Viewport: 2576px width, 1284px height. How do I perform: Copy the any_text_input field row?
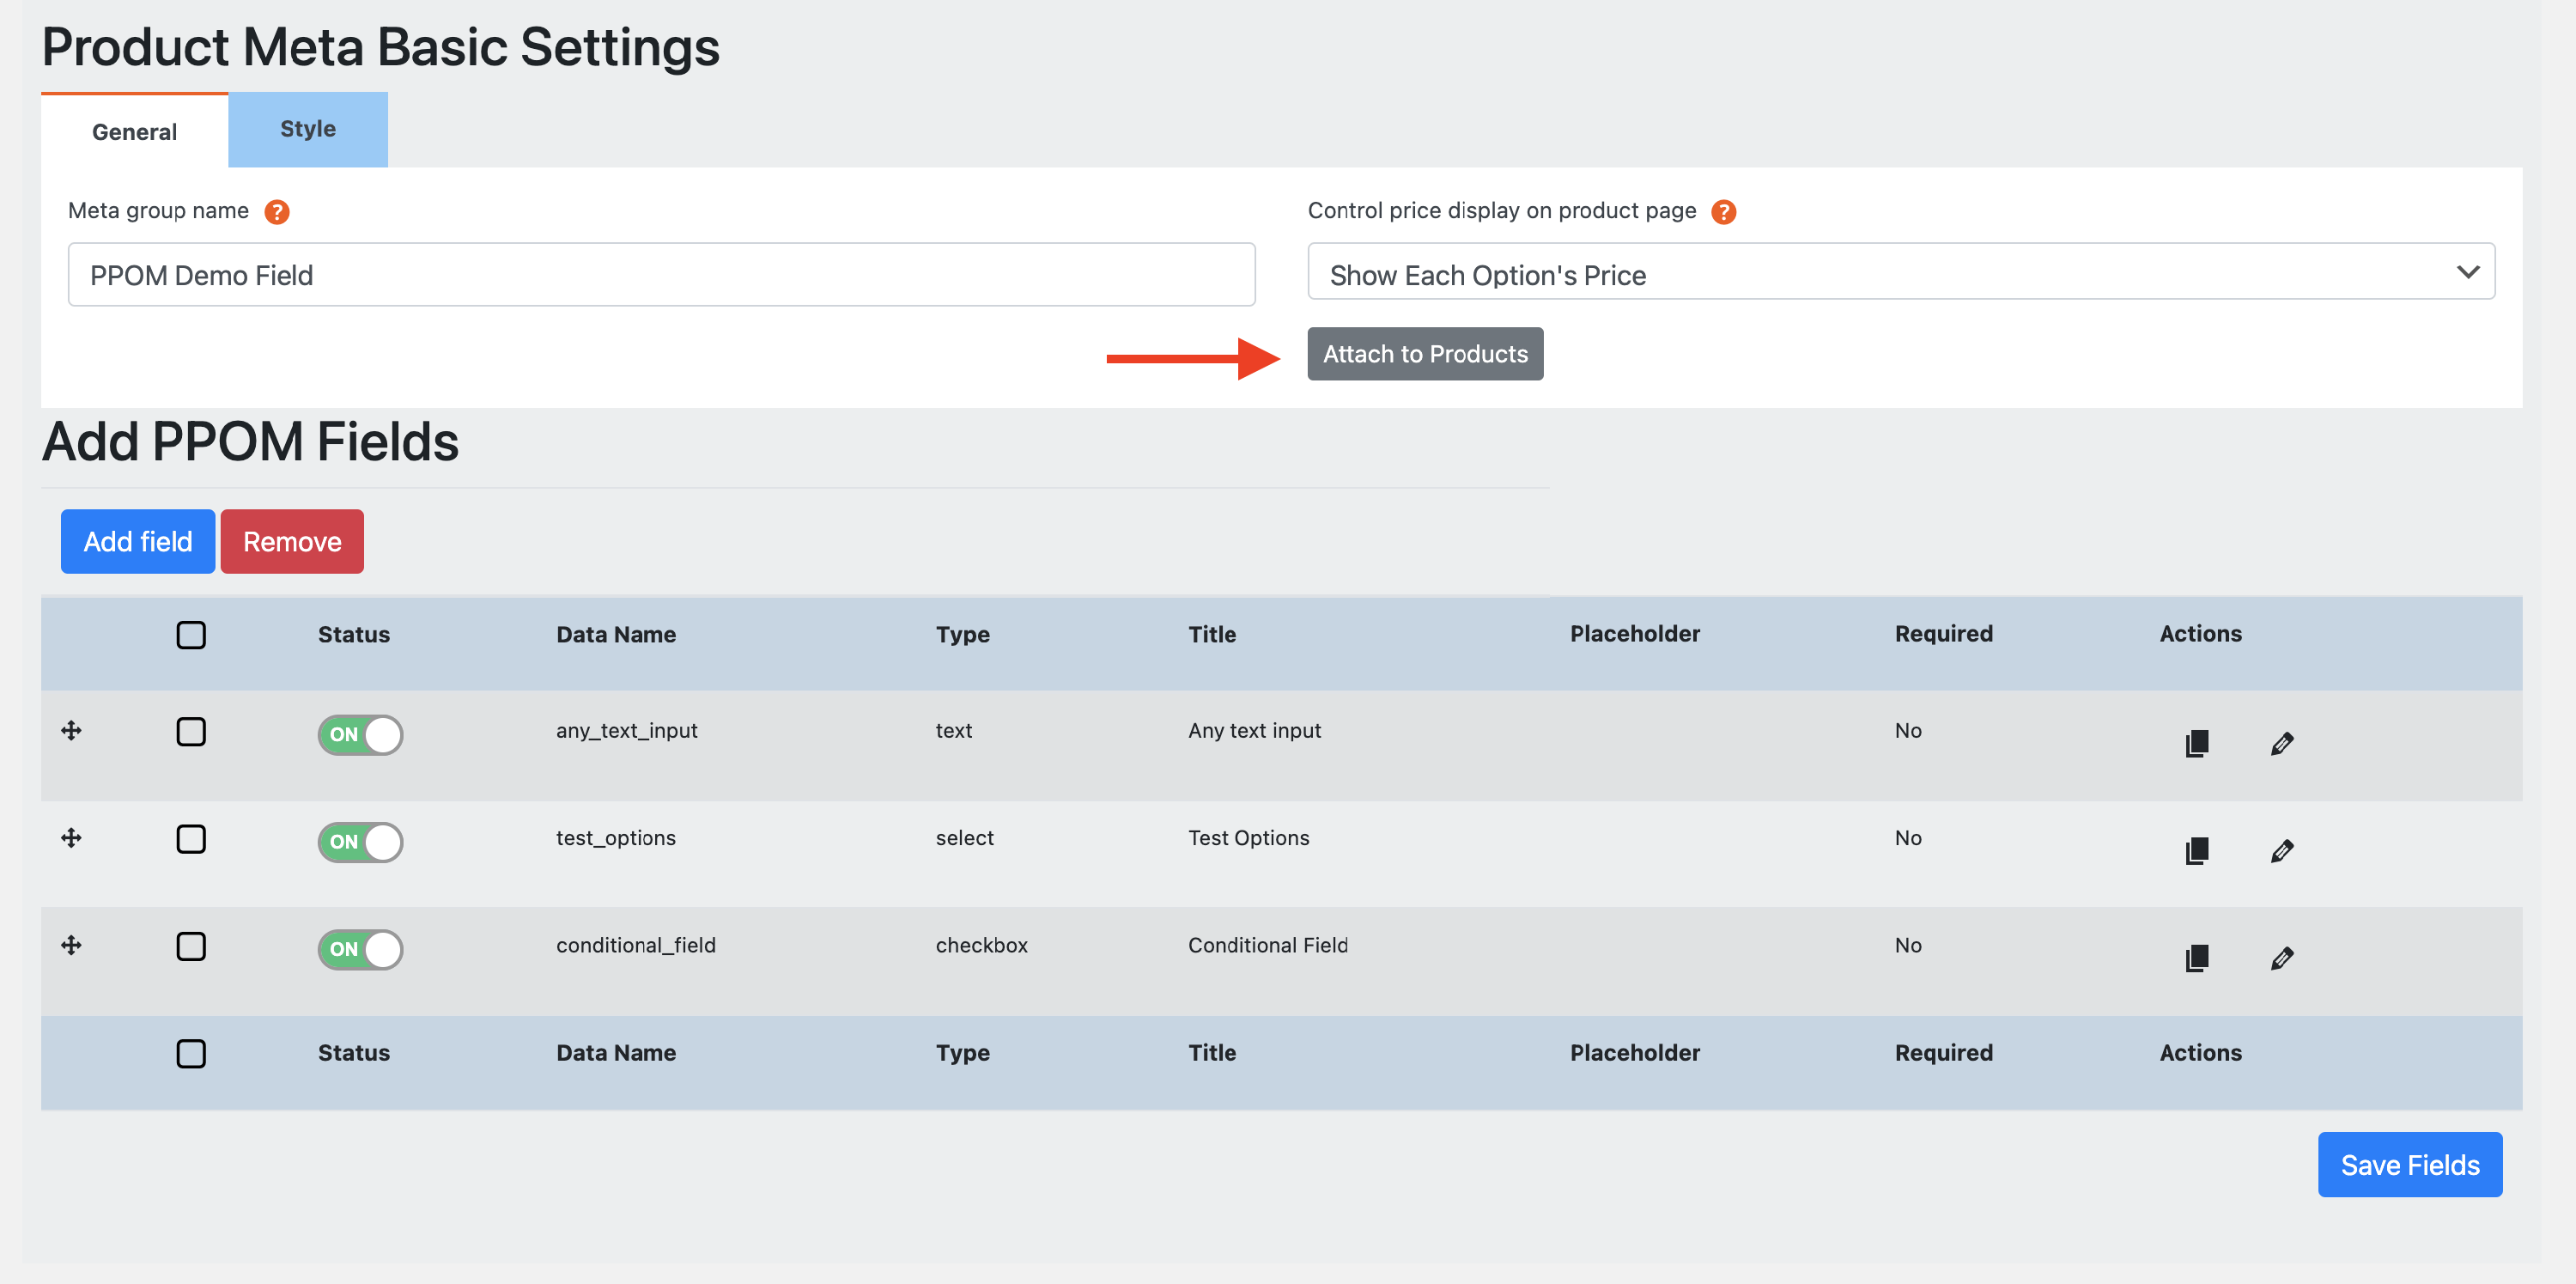pyautogui.click(x=2196, y=743)
